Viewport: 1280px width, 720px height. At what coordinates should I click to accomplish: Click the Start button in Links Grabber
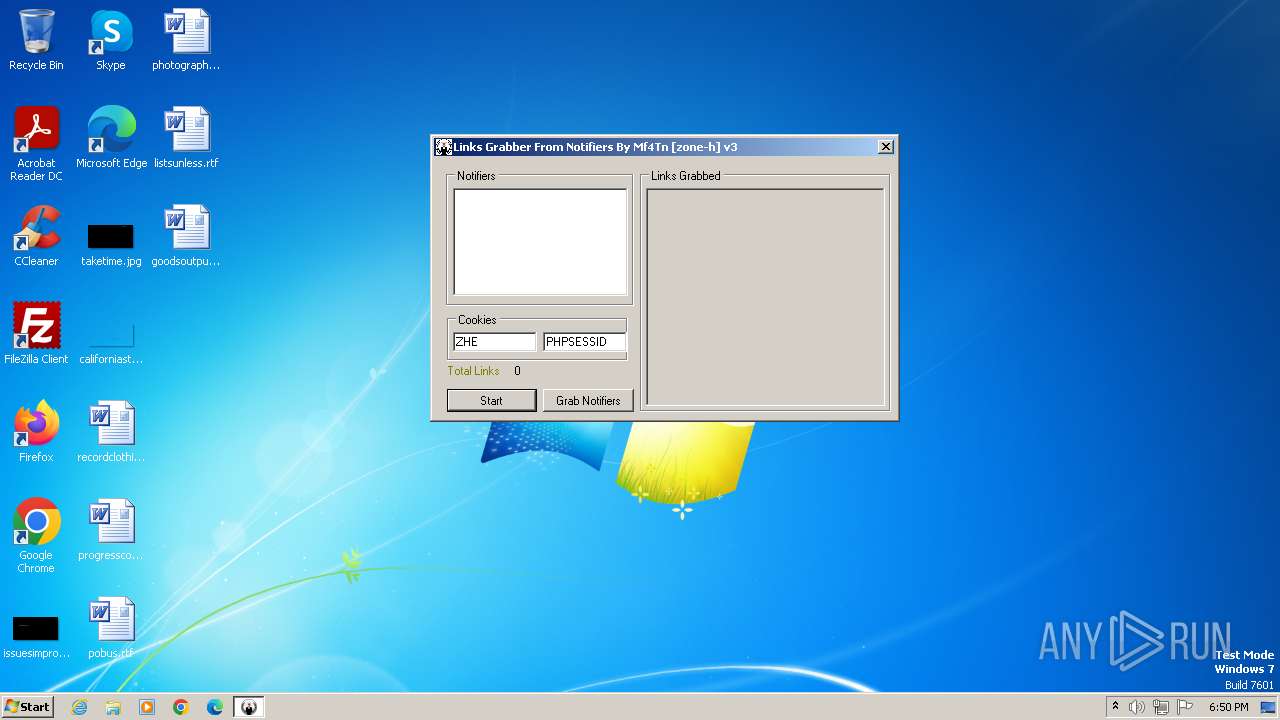491,400
